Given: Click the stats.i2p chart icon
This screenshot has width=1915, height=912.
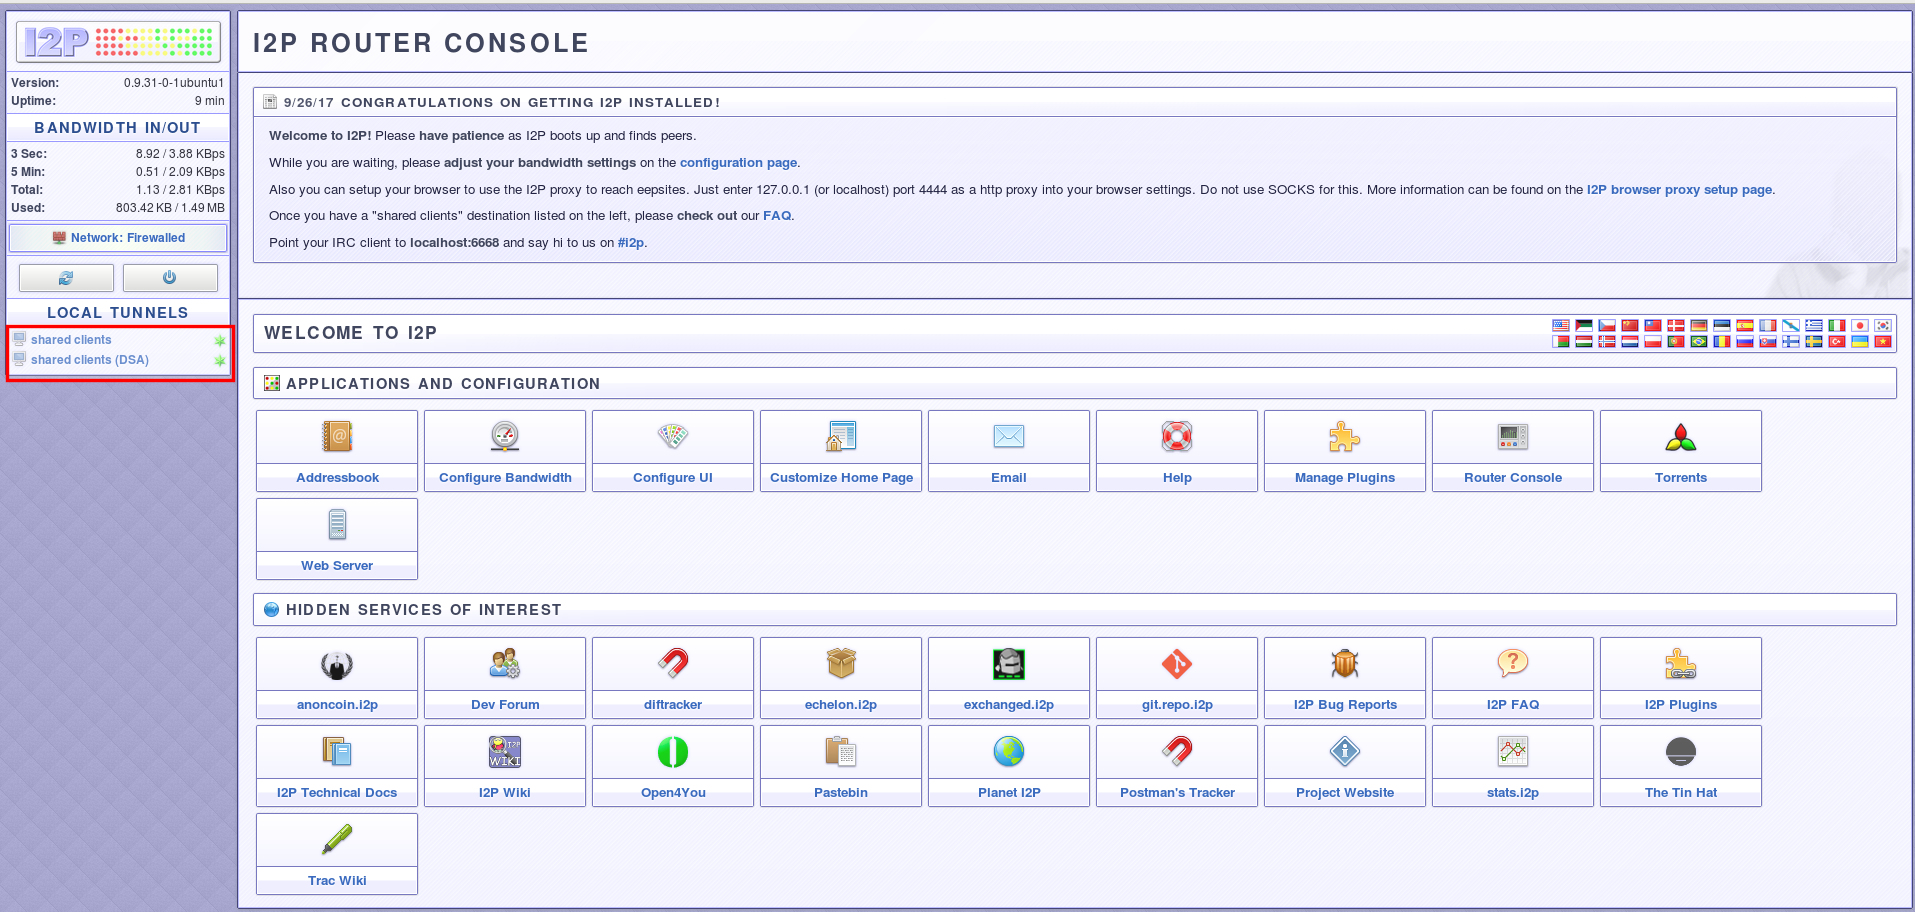Looking at the screenshot, I should [1513, 752].
